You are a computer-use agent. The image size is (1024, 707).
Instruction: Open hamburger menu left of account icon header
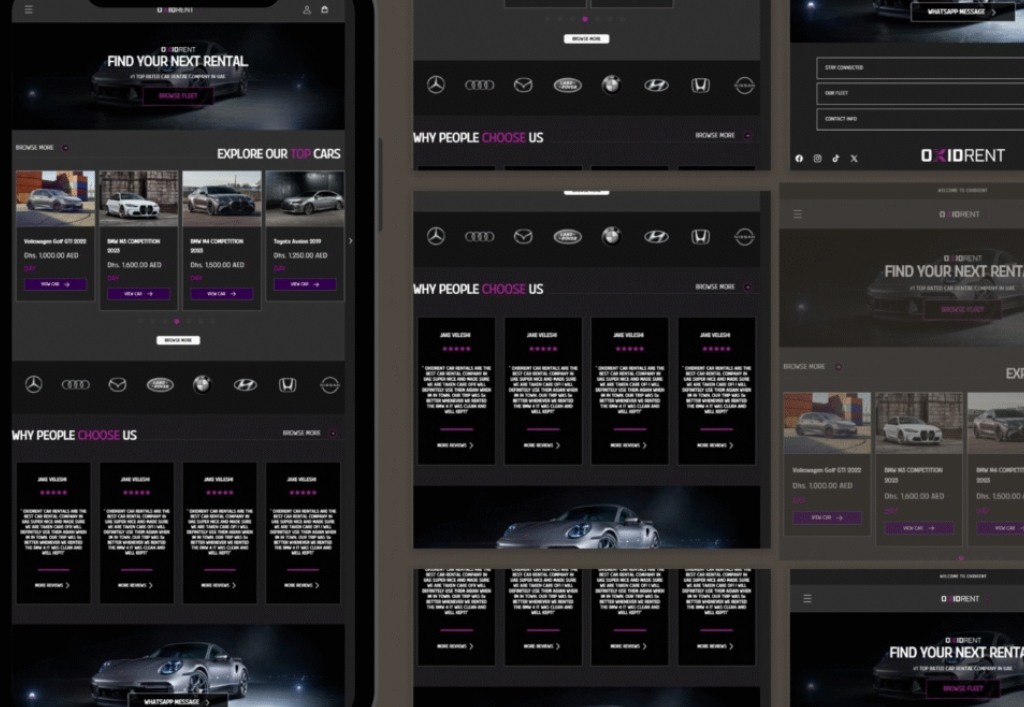[29, 10]
